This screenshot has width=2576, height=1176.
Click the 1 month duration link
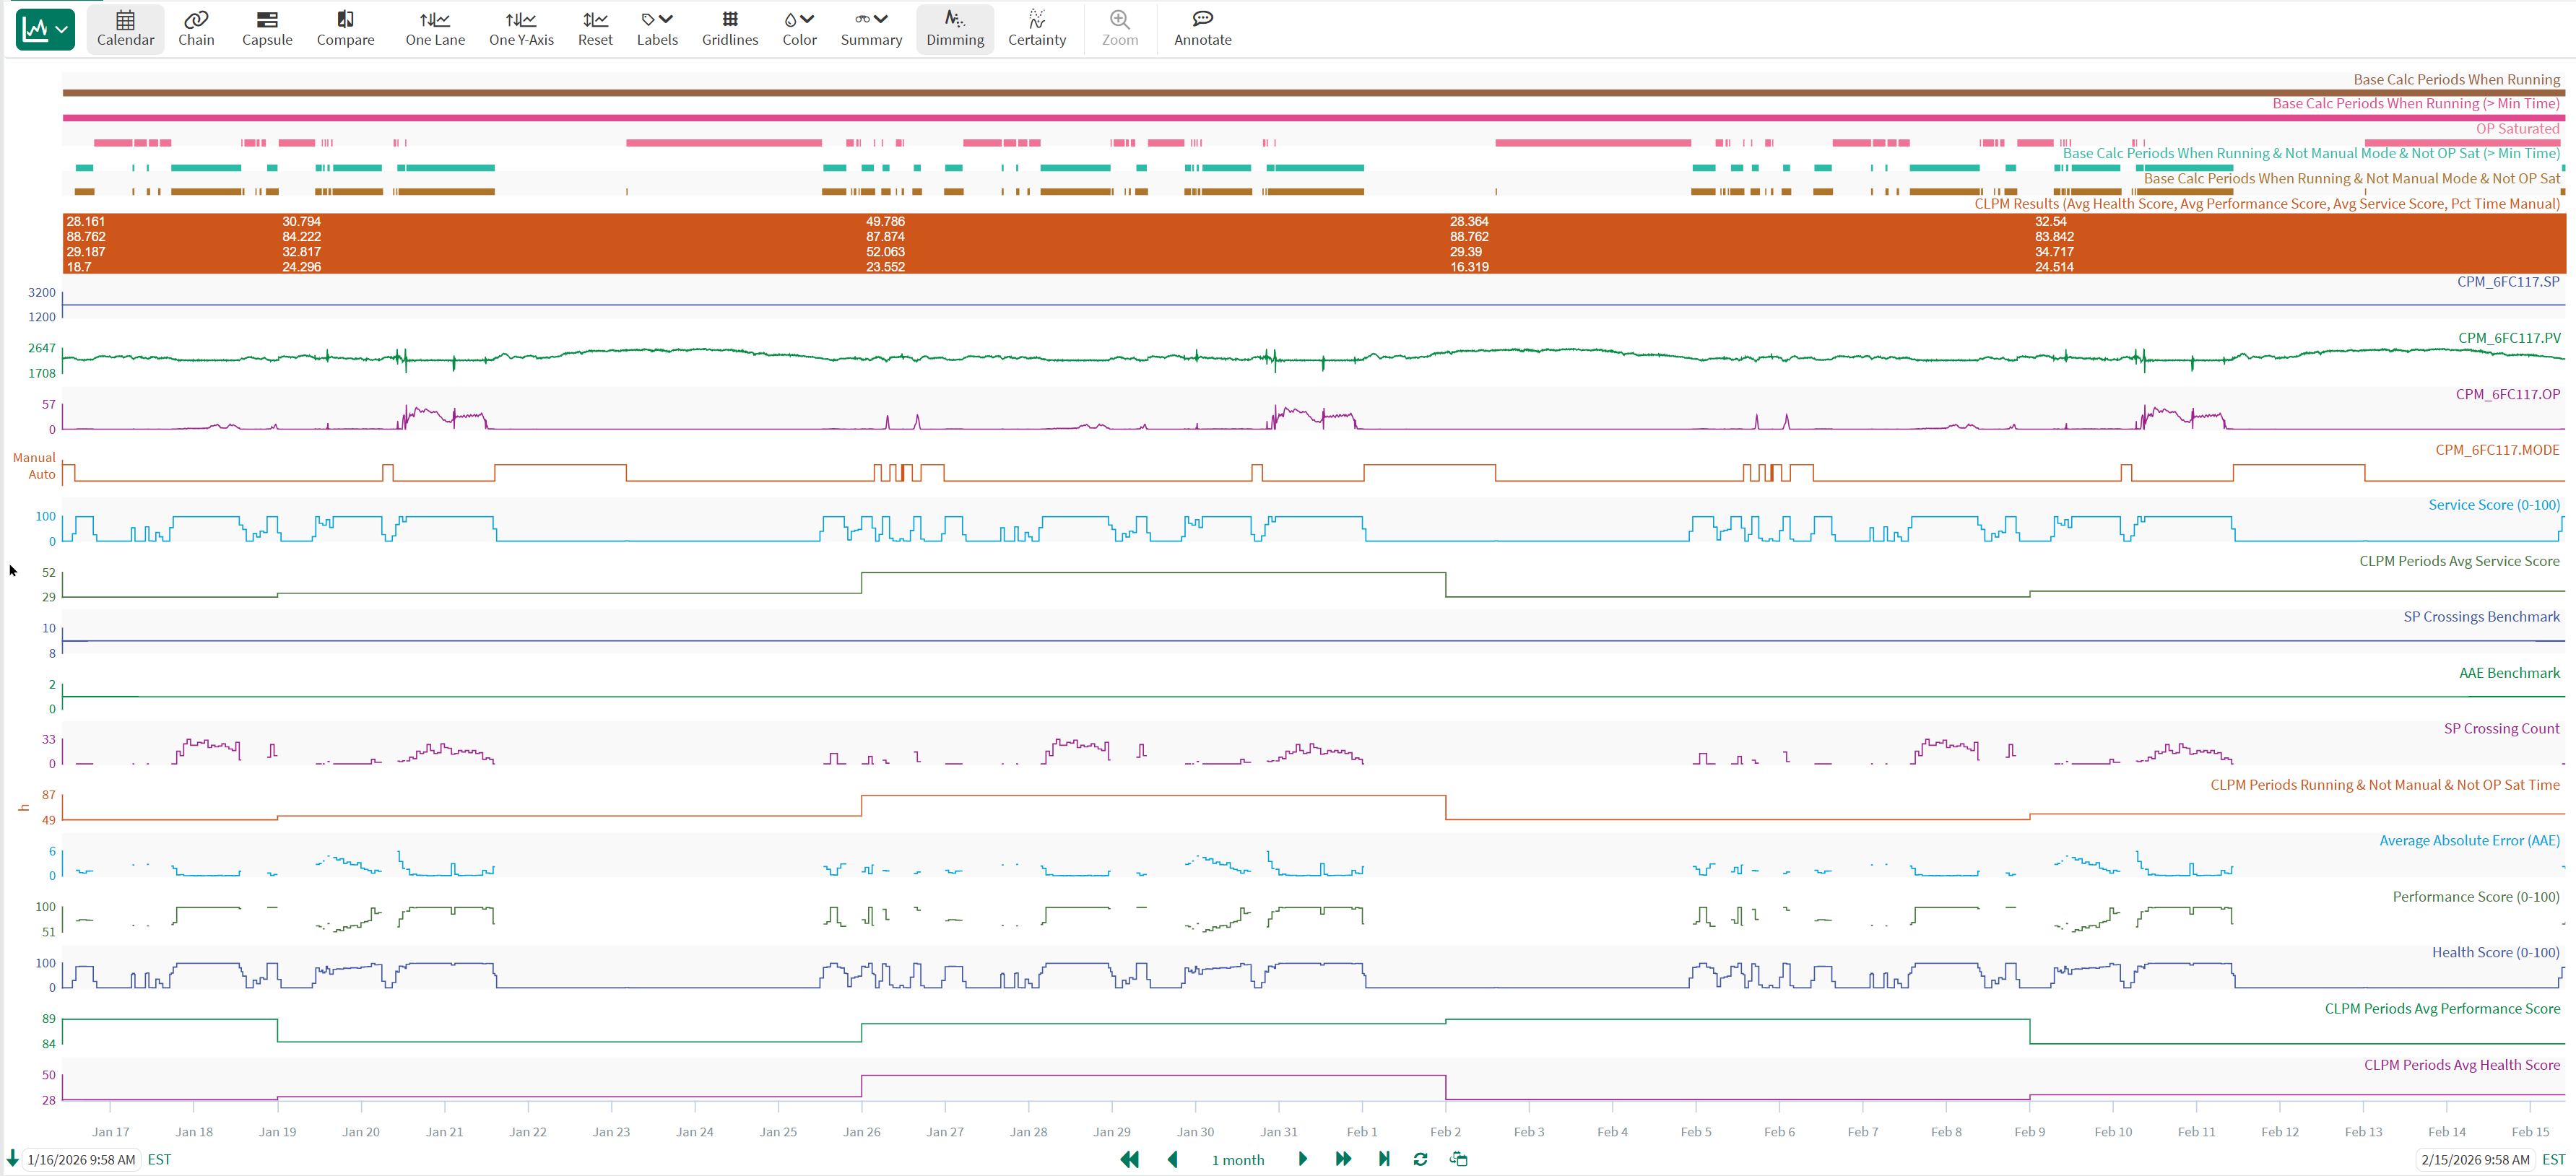(1238, 1160)
